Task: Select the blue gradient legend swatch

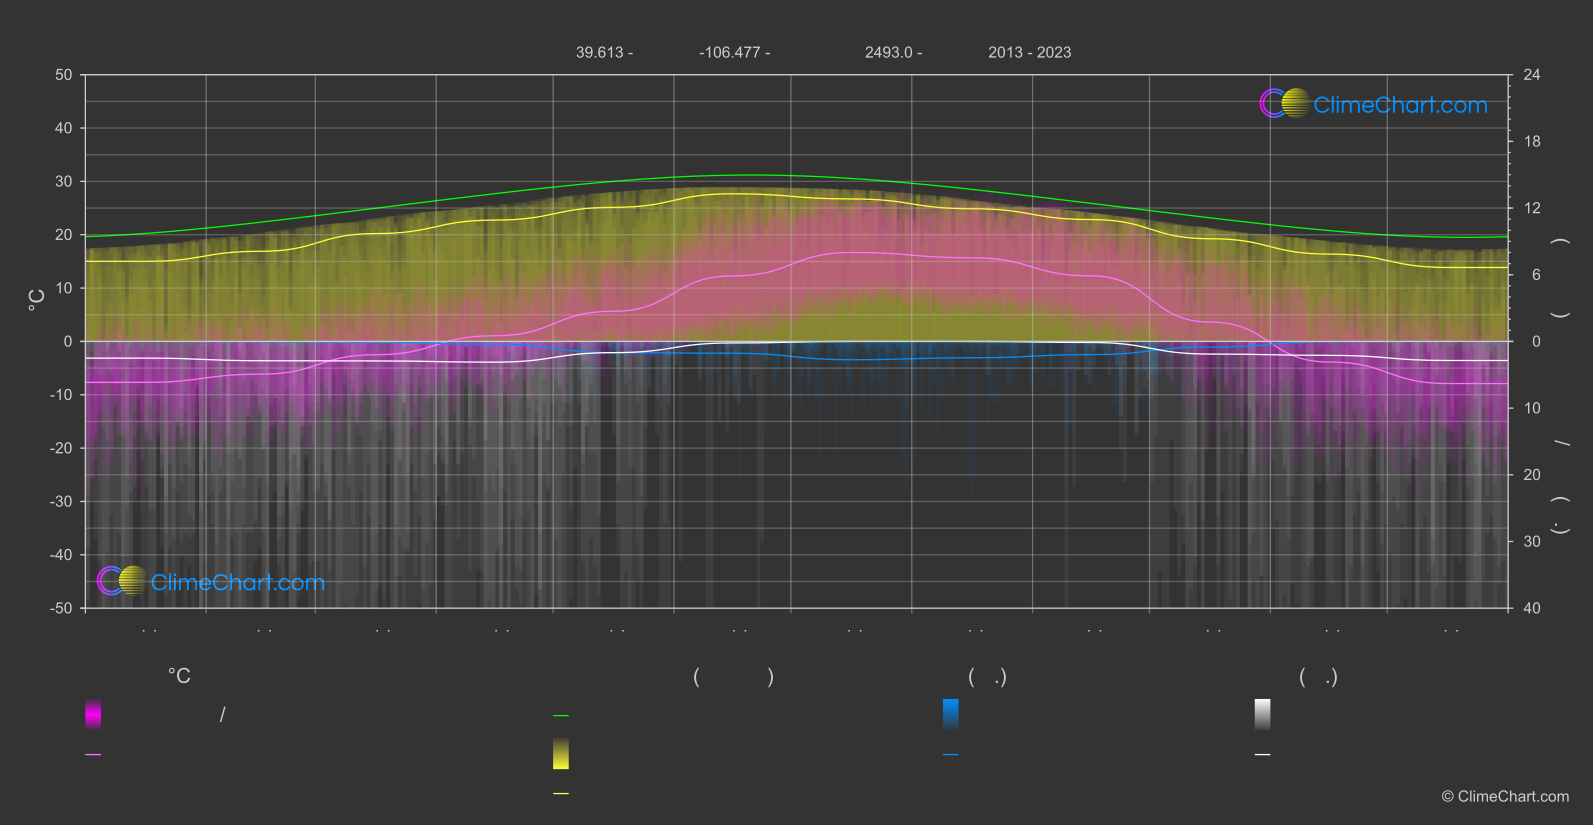Action: coord(950,714)
